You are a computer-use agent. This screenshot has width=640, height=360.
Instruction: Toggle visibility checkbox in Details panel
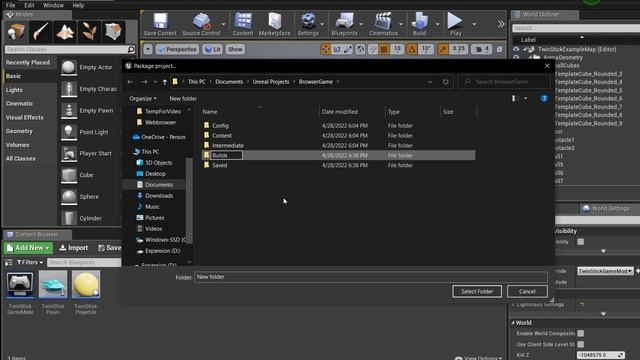(580, 242)
